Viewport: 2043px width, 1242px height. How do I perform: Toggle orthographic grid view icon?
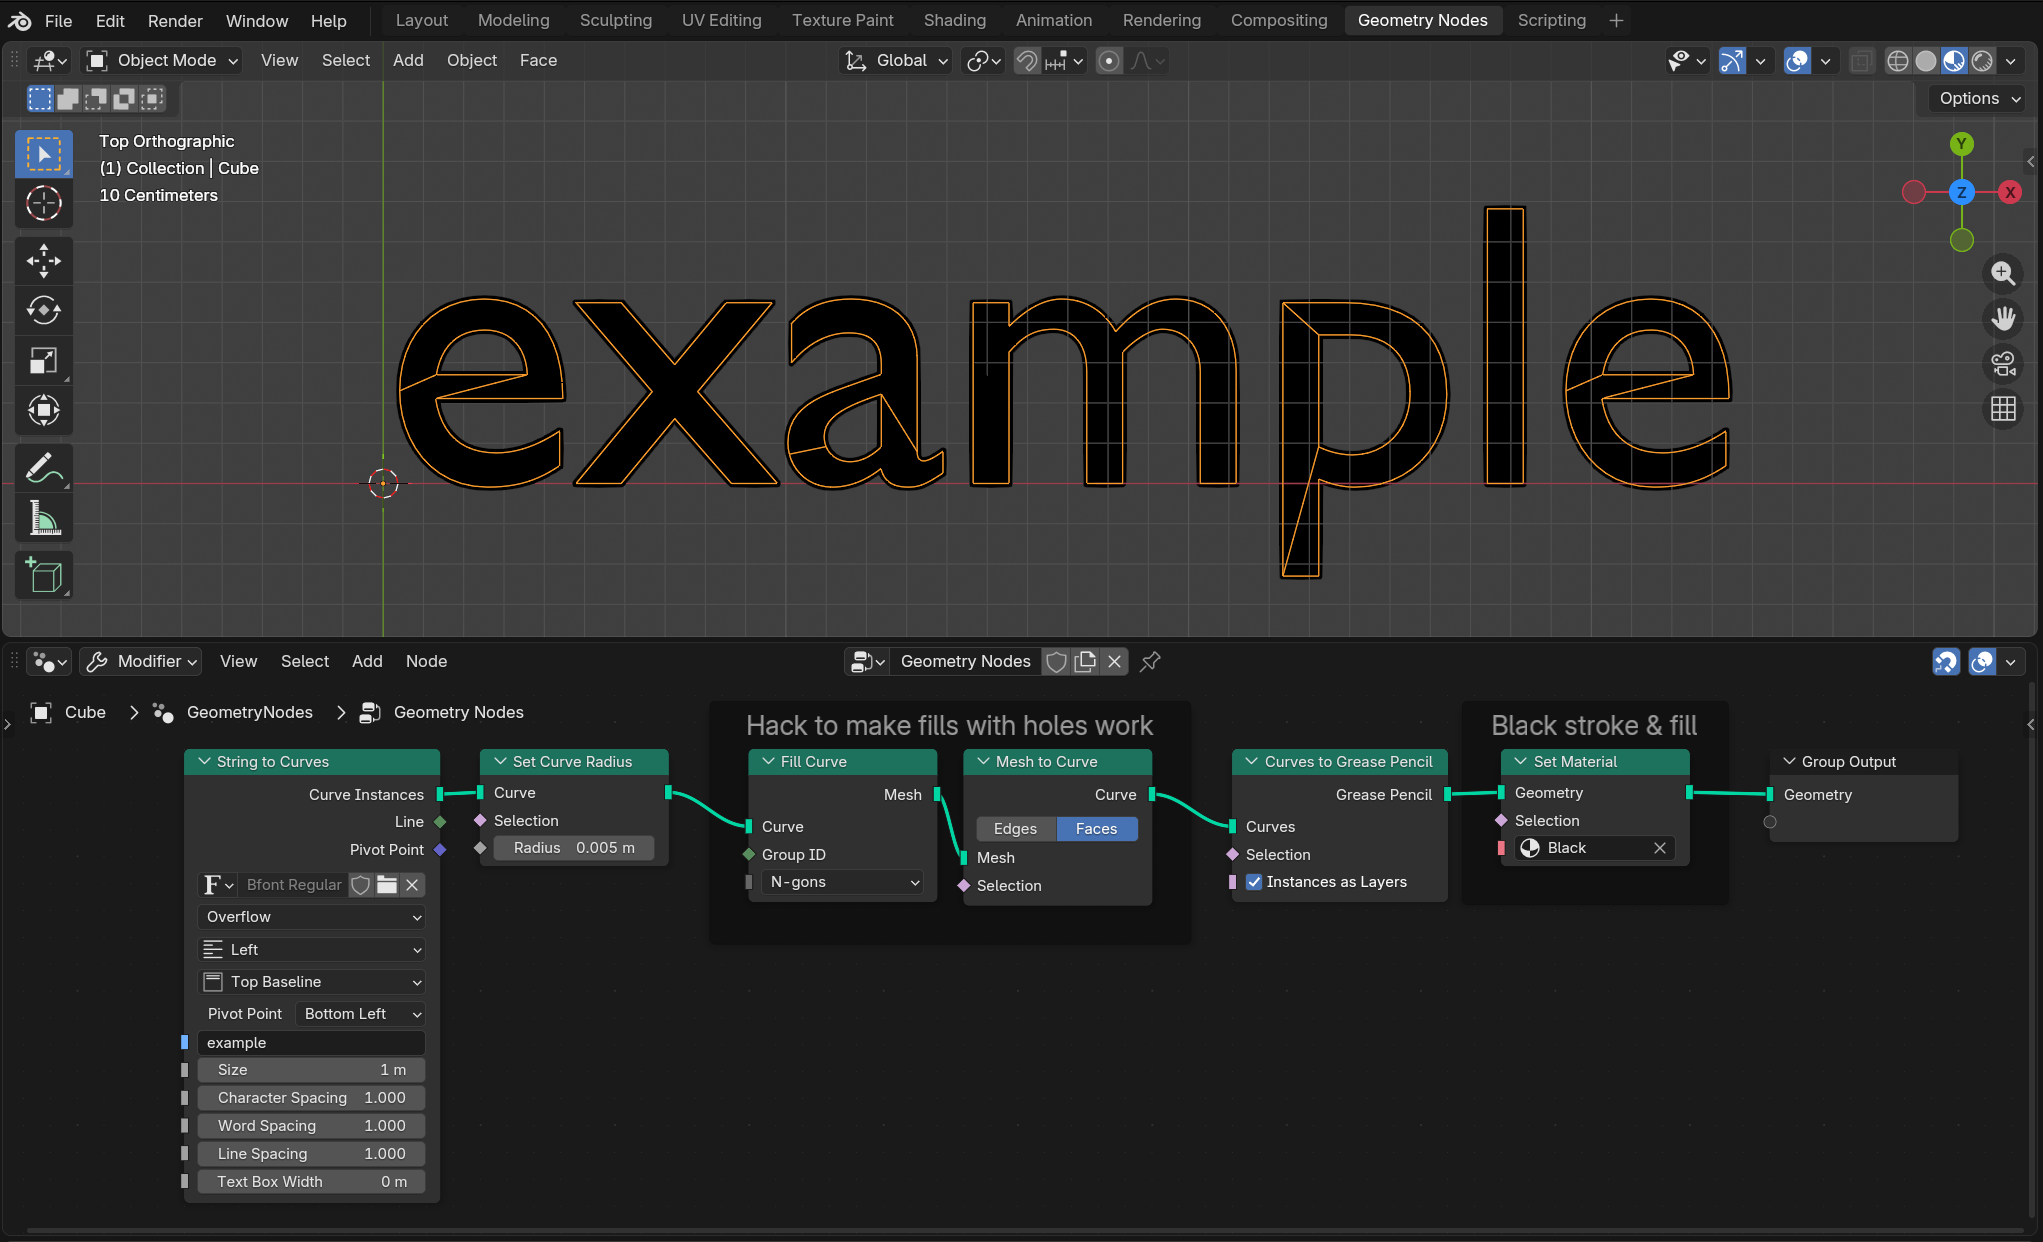pos(2003,409)
